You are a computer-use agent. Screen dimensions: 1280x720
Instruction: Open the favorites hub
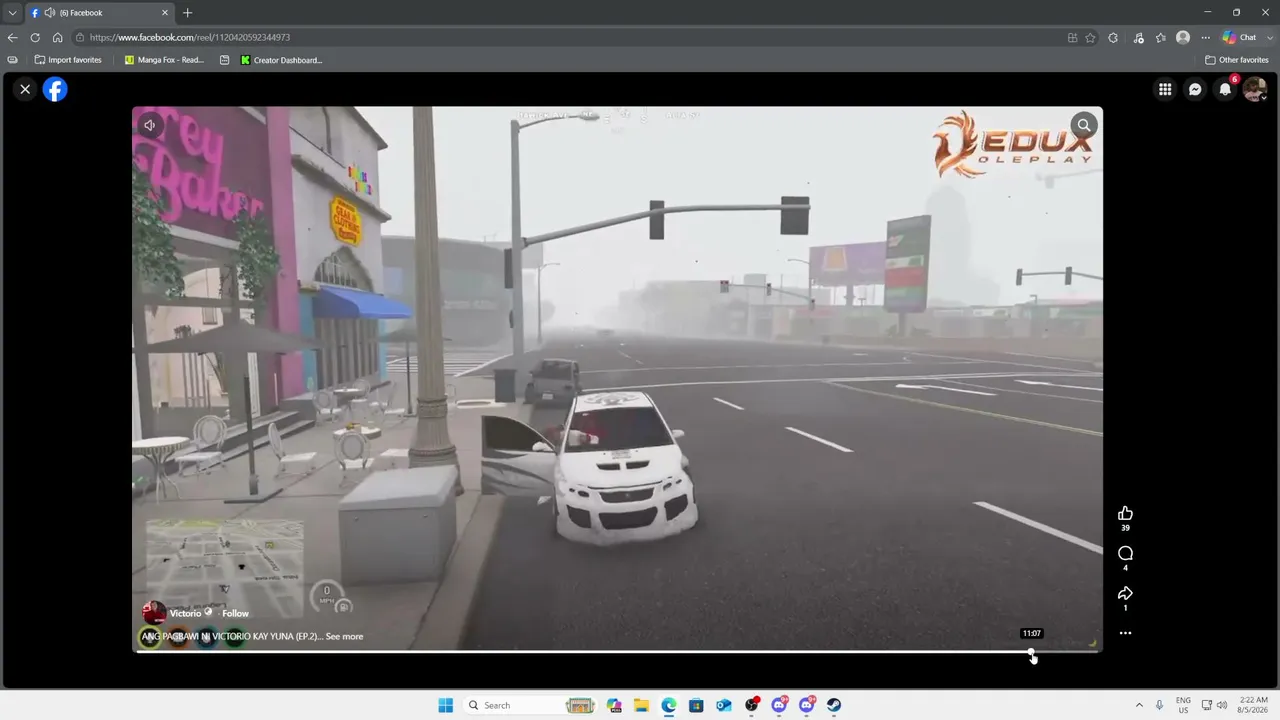point(1160,37)
